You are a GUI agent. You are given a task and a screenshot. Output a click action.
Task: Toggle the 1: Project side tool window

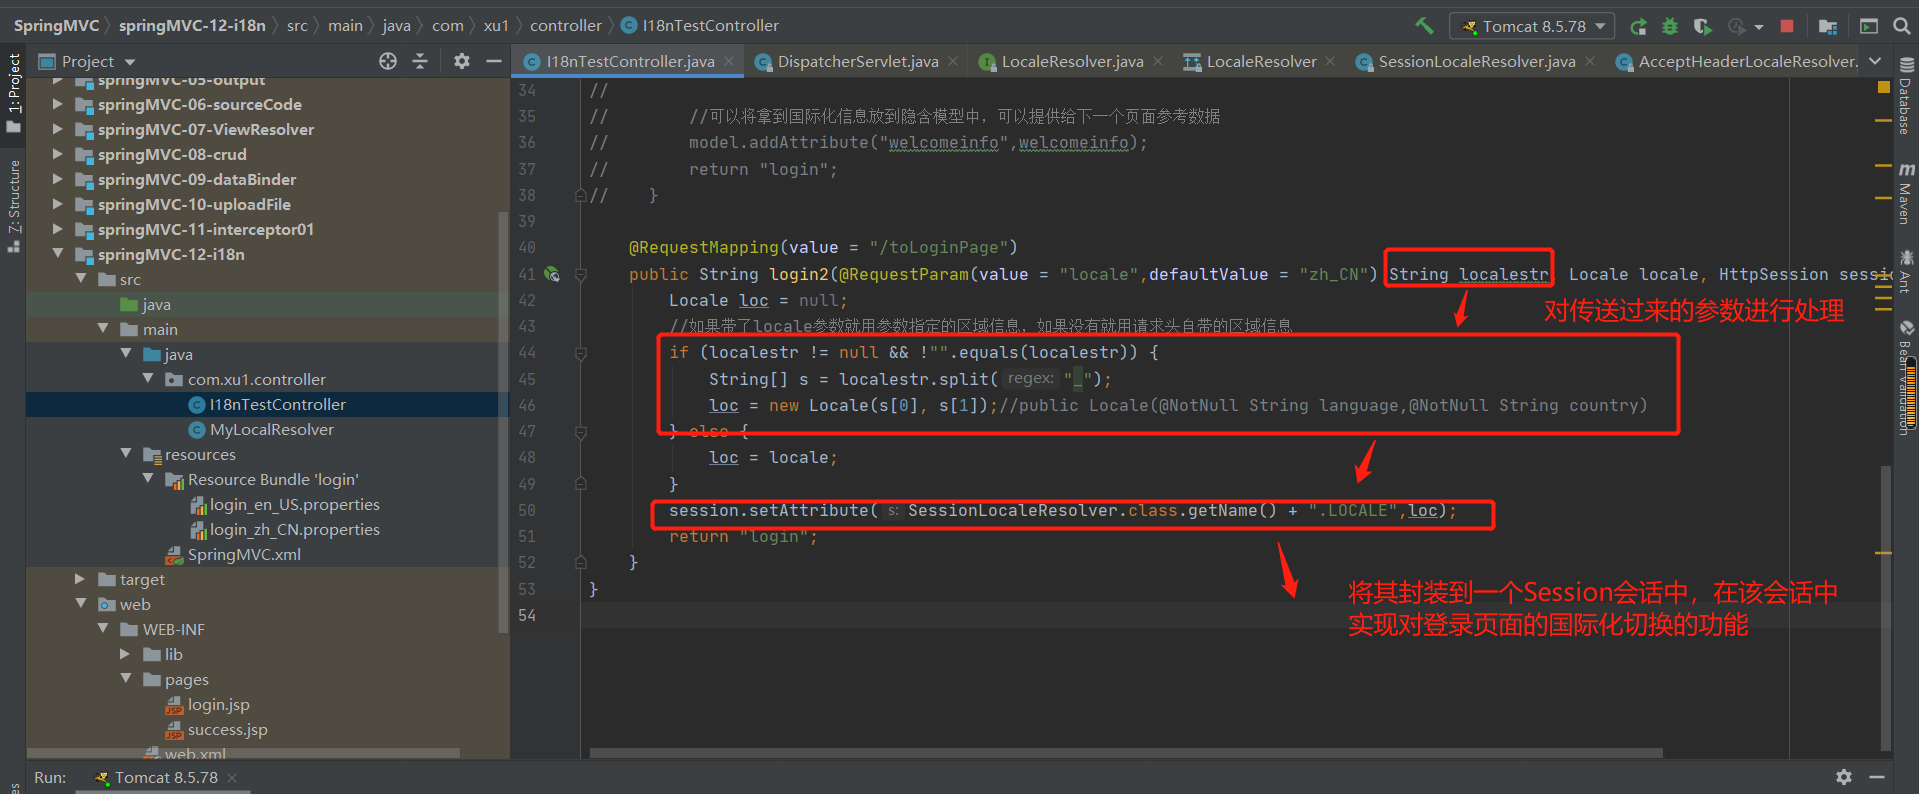click(x=13, y=93)
